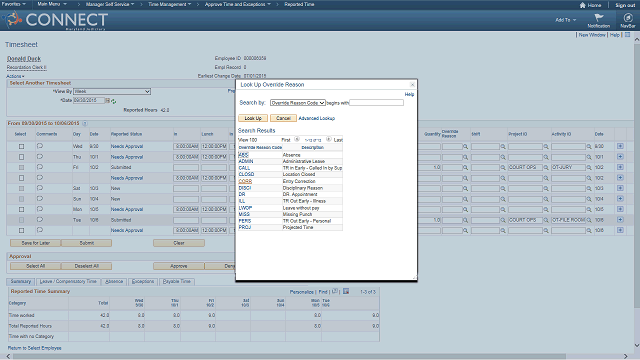
Task: Choose the CORR override reason code
Action: coord(245,181)
